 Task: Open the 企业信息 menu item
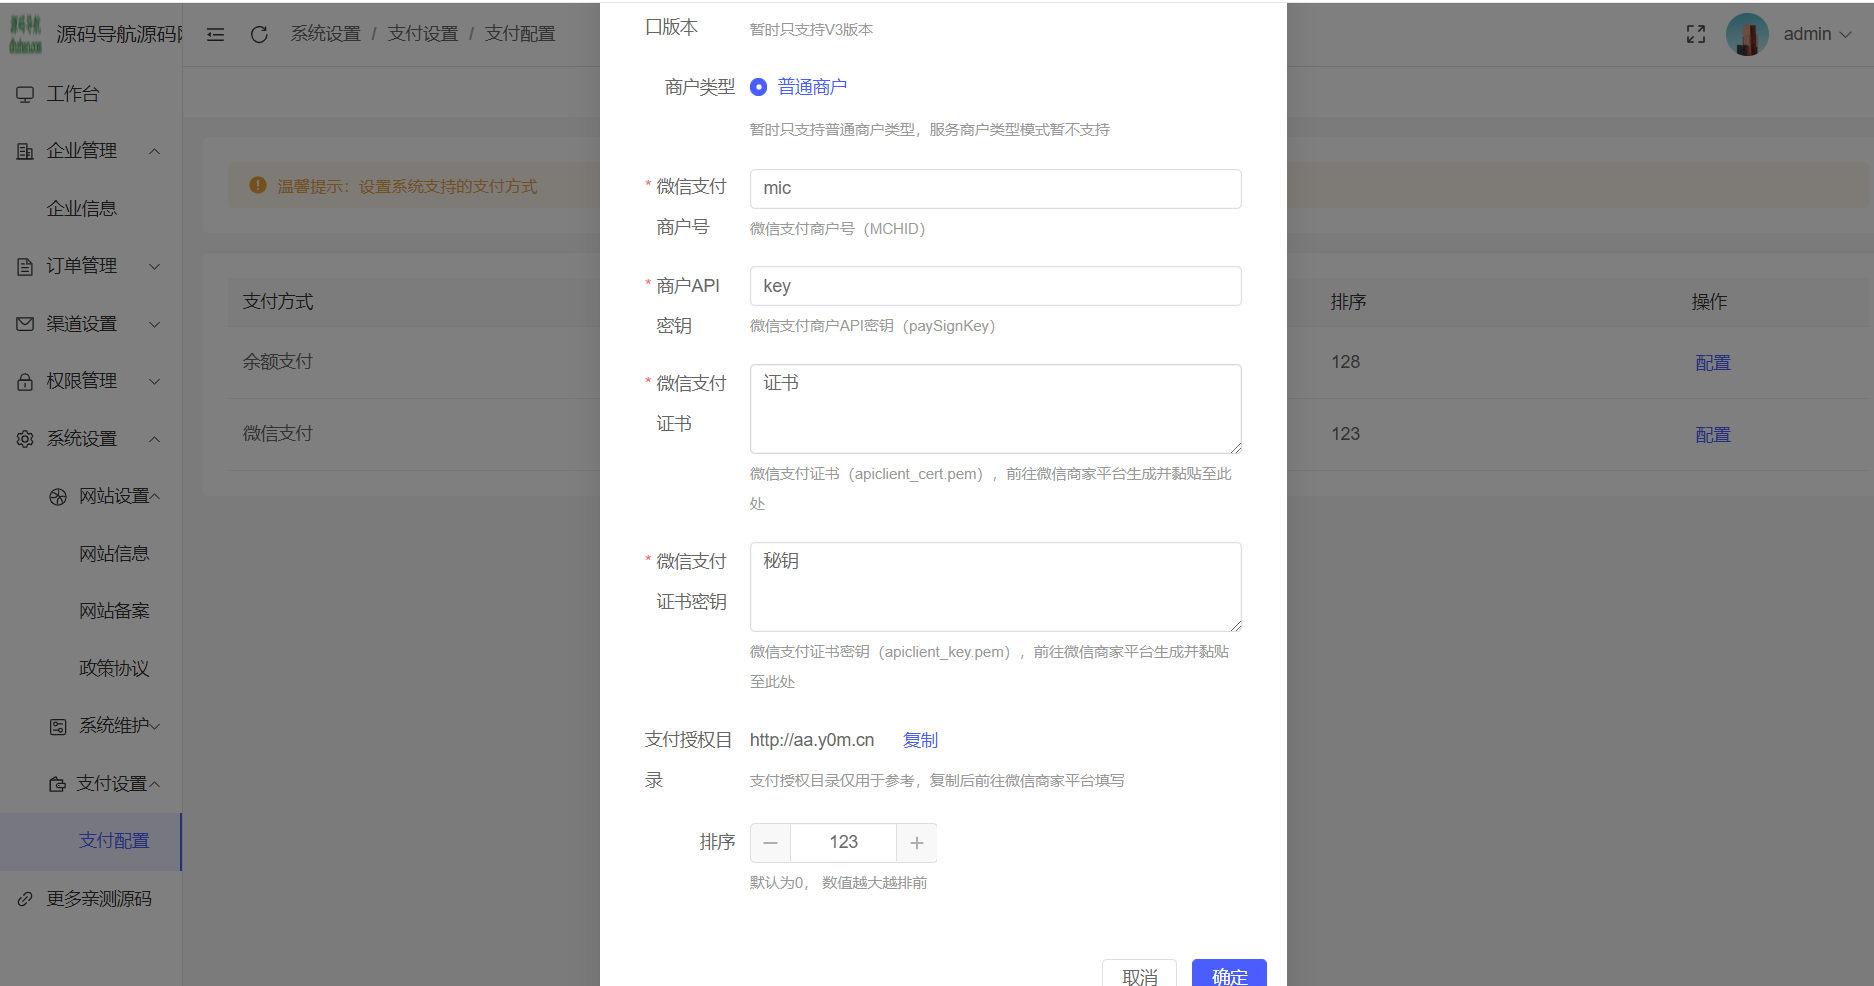pos(82,209)
